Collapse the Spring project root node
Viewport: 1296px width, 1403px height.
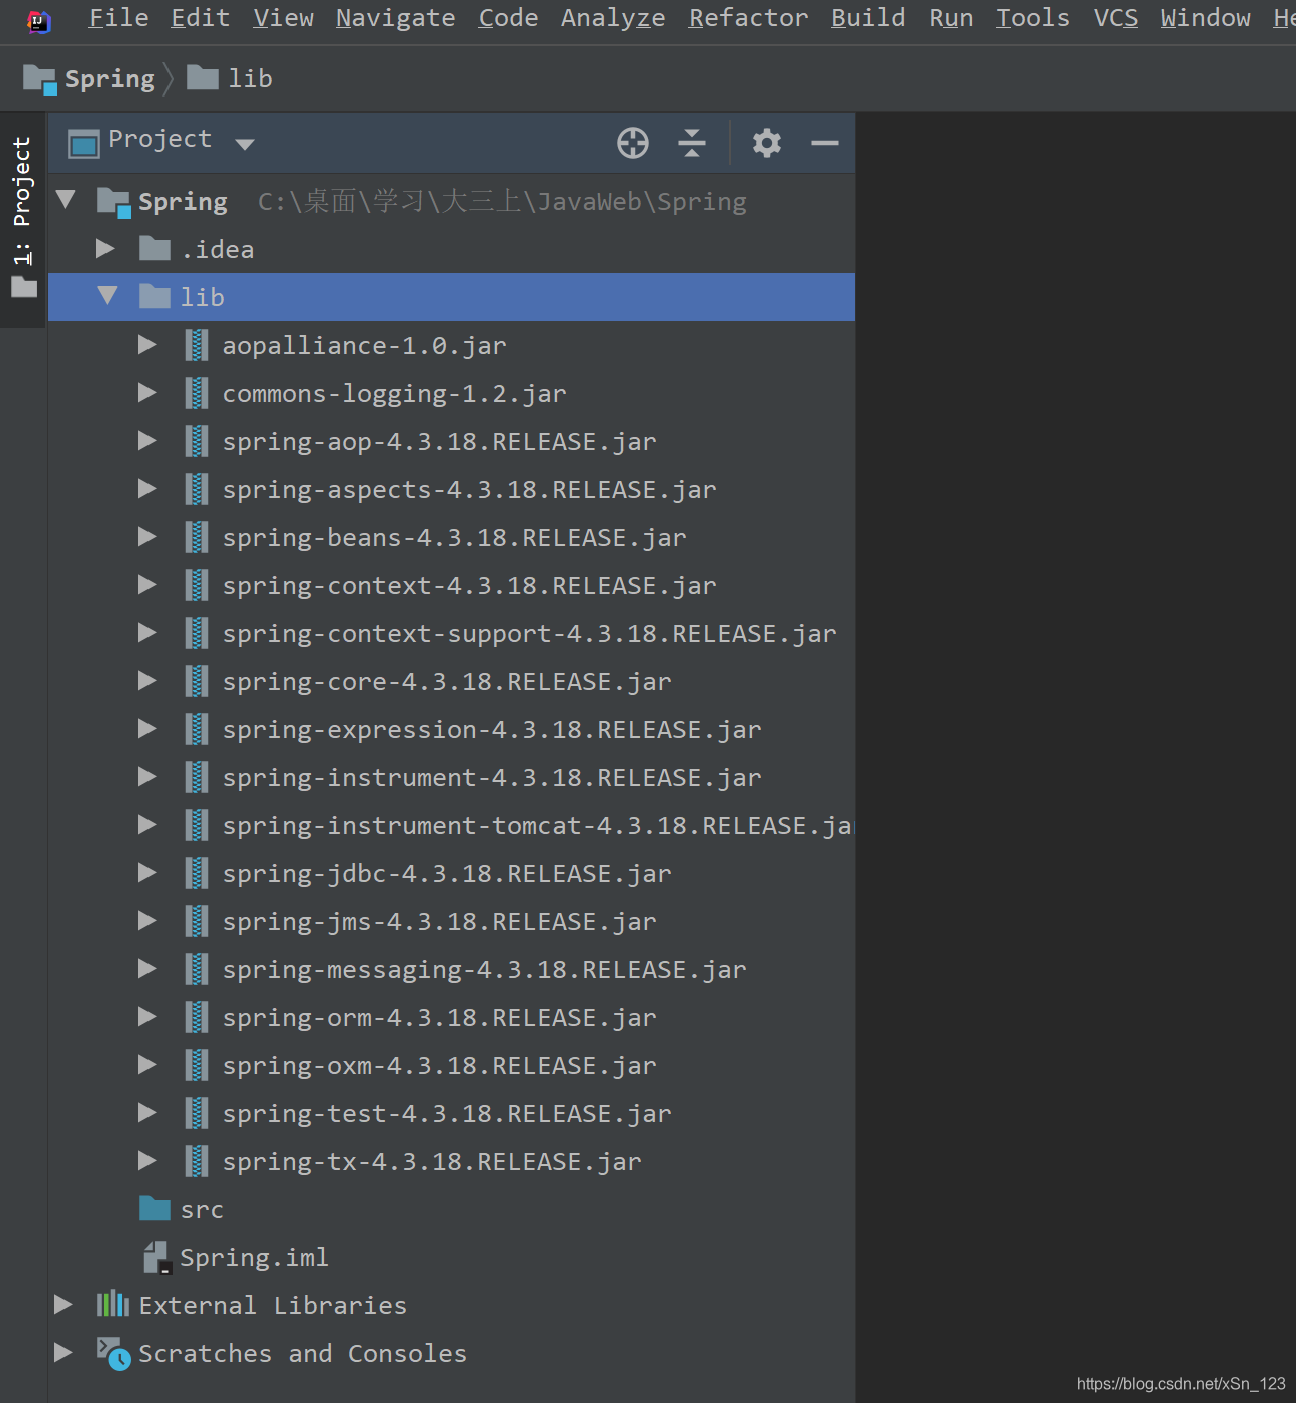click(x=66, y=200)
